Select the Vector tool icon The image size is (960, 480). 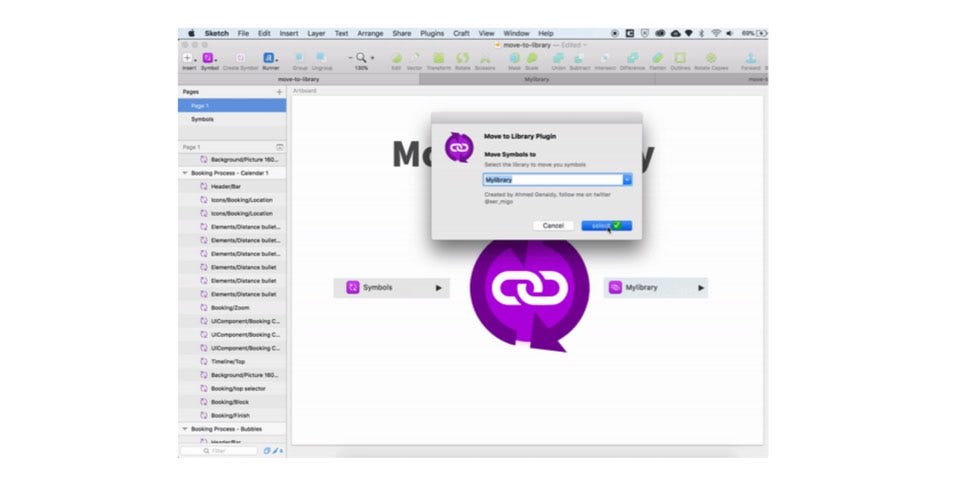coord(414,58)
